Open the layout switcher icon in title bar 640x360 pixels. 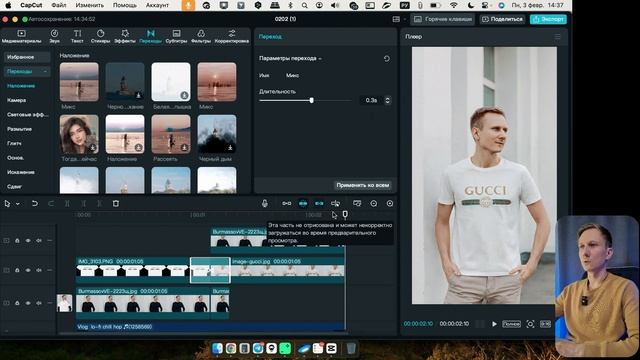point(396,19)
